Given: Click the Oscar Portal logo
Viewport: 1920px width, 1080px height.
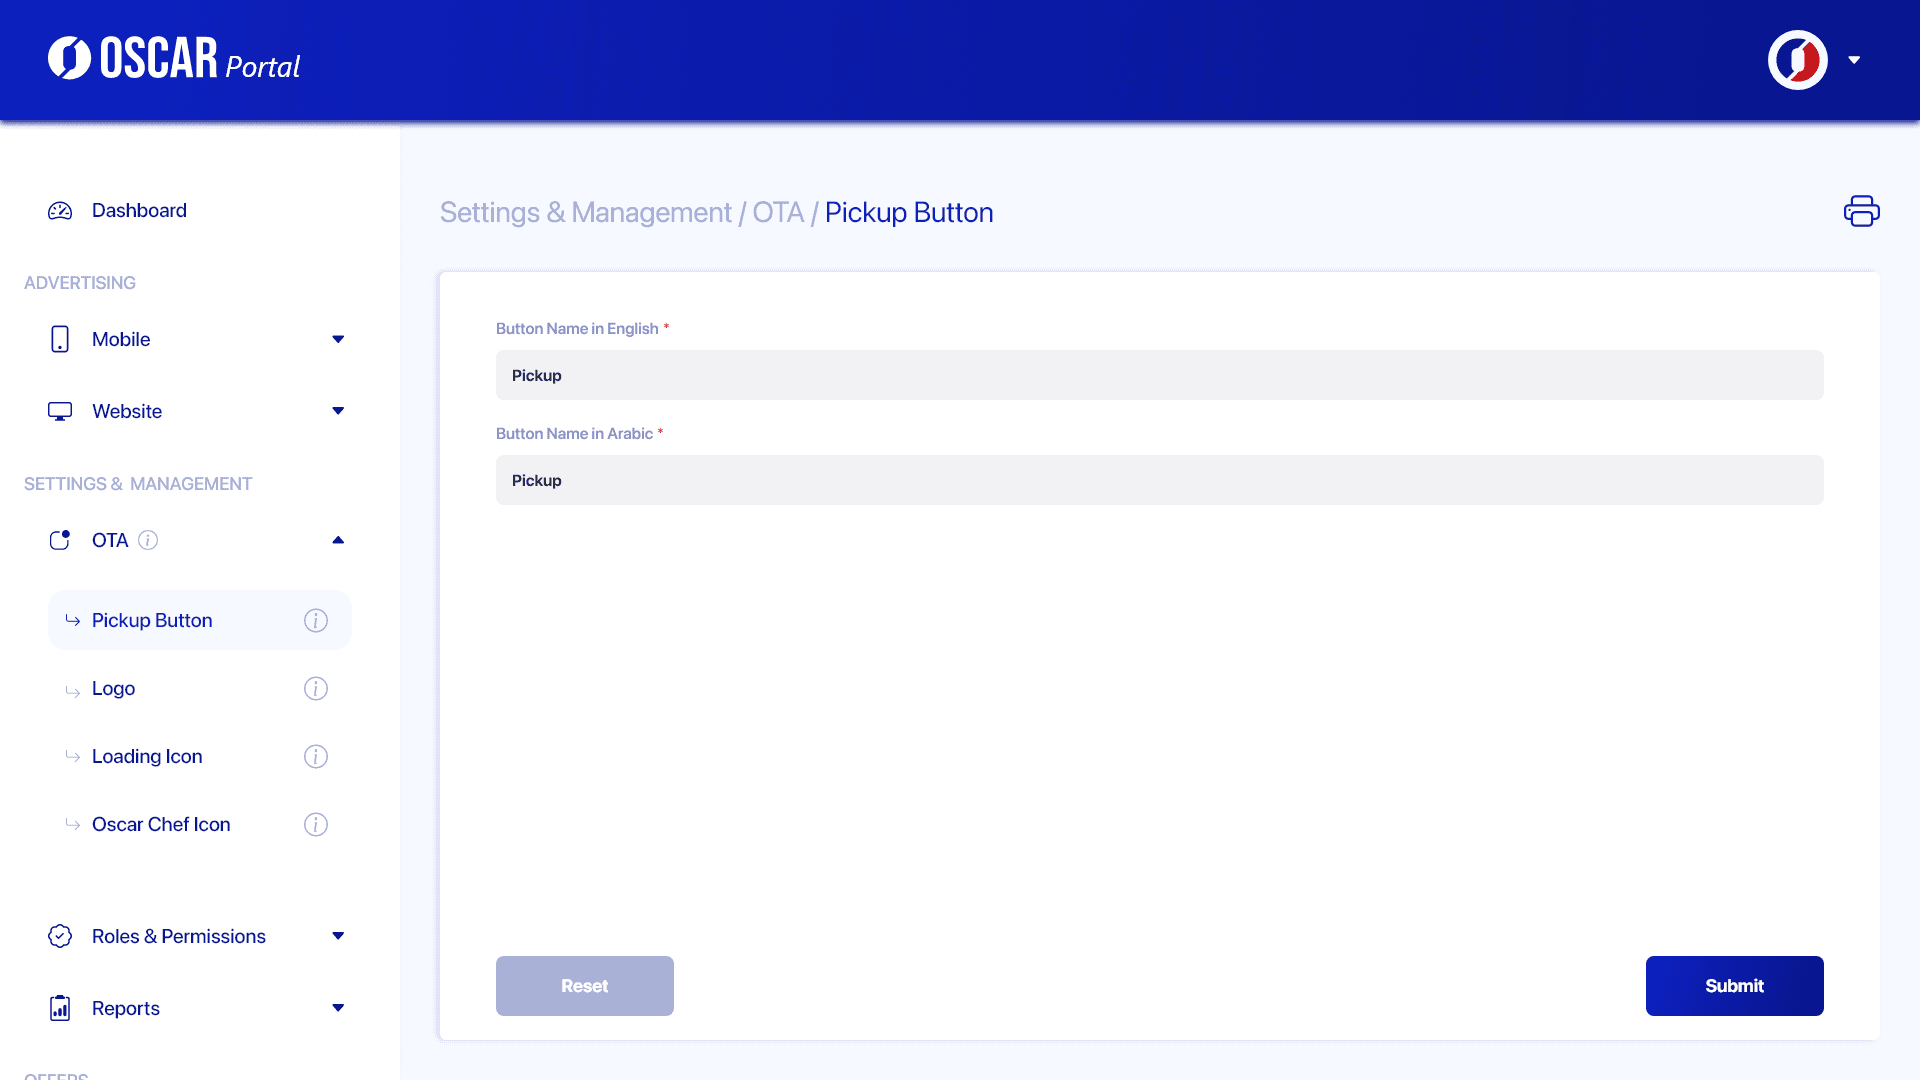Looking at the screenshot, I should pyautogui.click(x=174, y=59).
